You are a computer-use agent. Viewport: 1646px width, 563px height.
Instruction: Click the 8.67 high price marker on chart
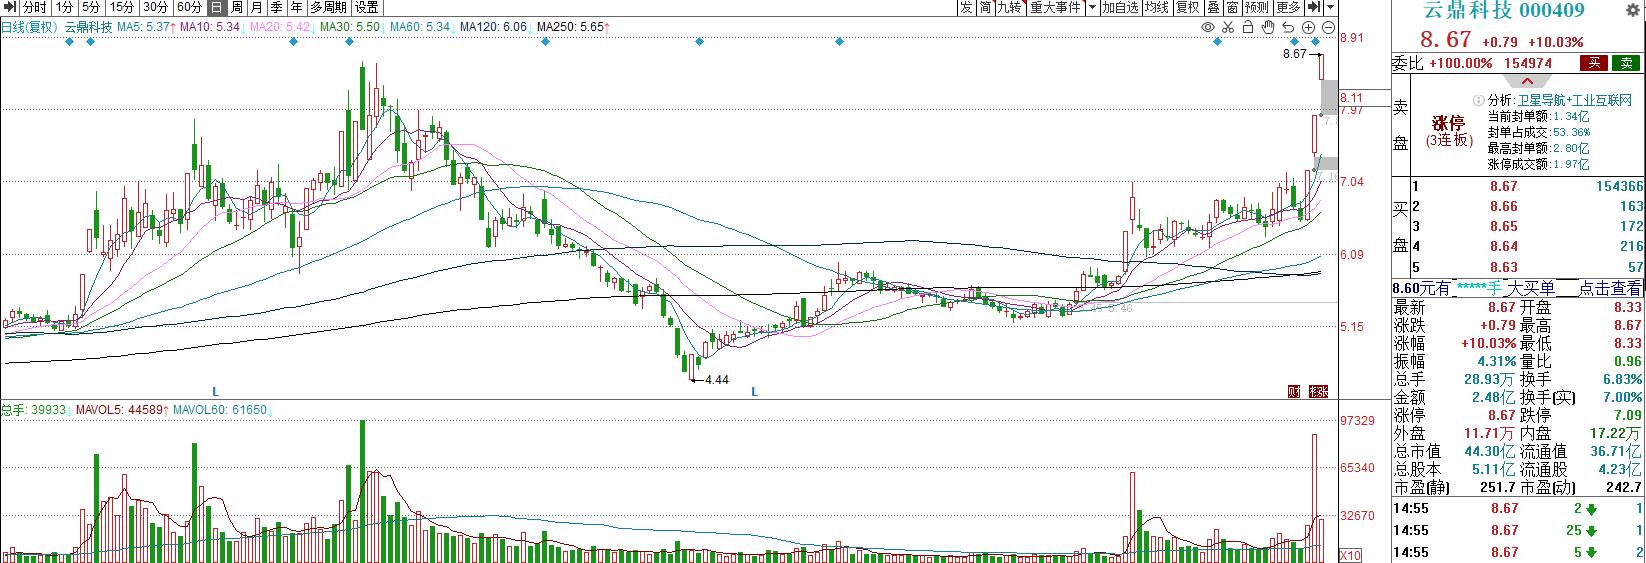pos(1295,54)
